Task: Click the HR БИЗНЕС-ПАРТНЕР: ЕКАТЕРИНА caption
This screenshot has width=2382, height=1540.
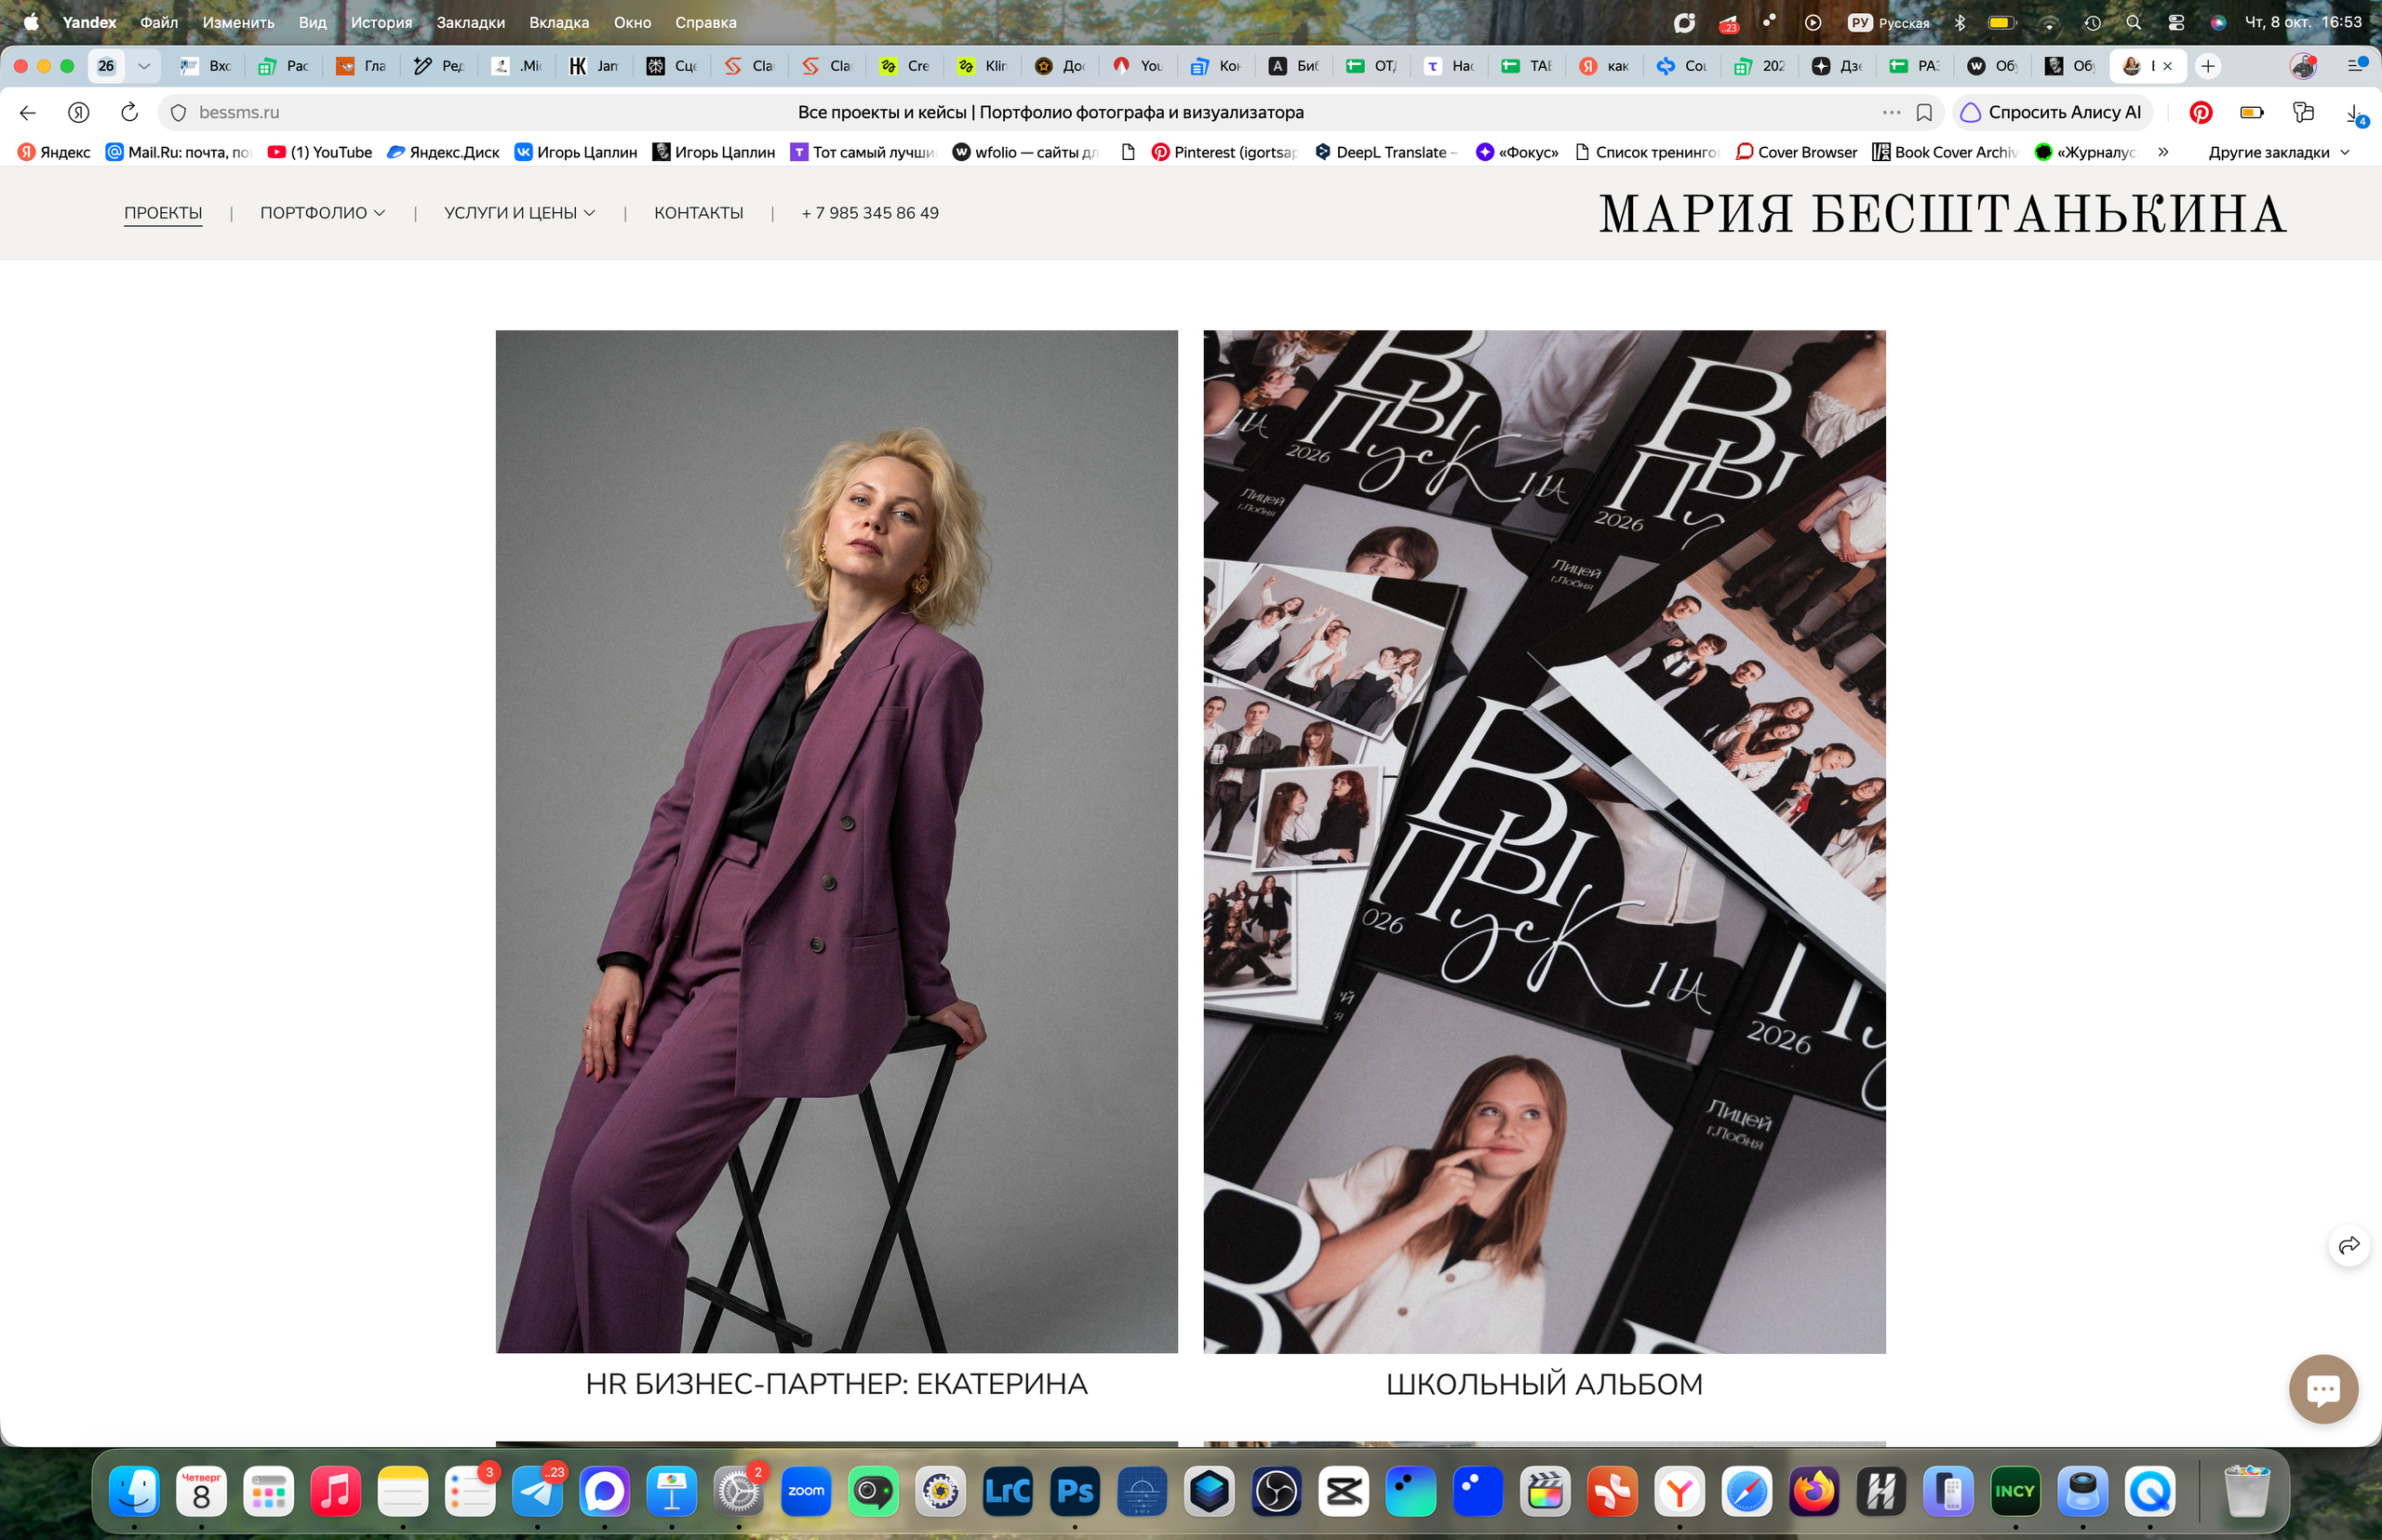Action: click(837, 1384)
